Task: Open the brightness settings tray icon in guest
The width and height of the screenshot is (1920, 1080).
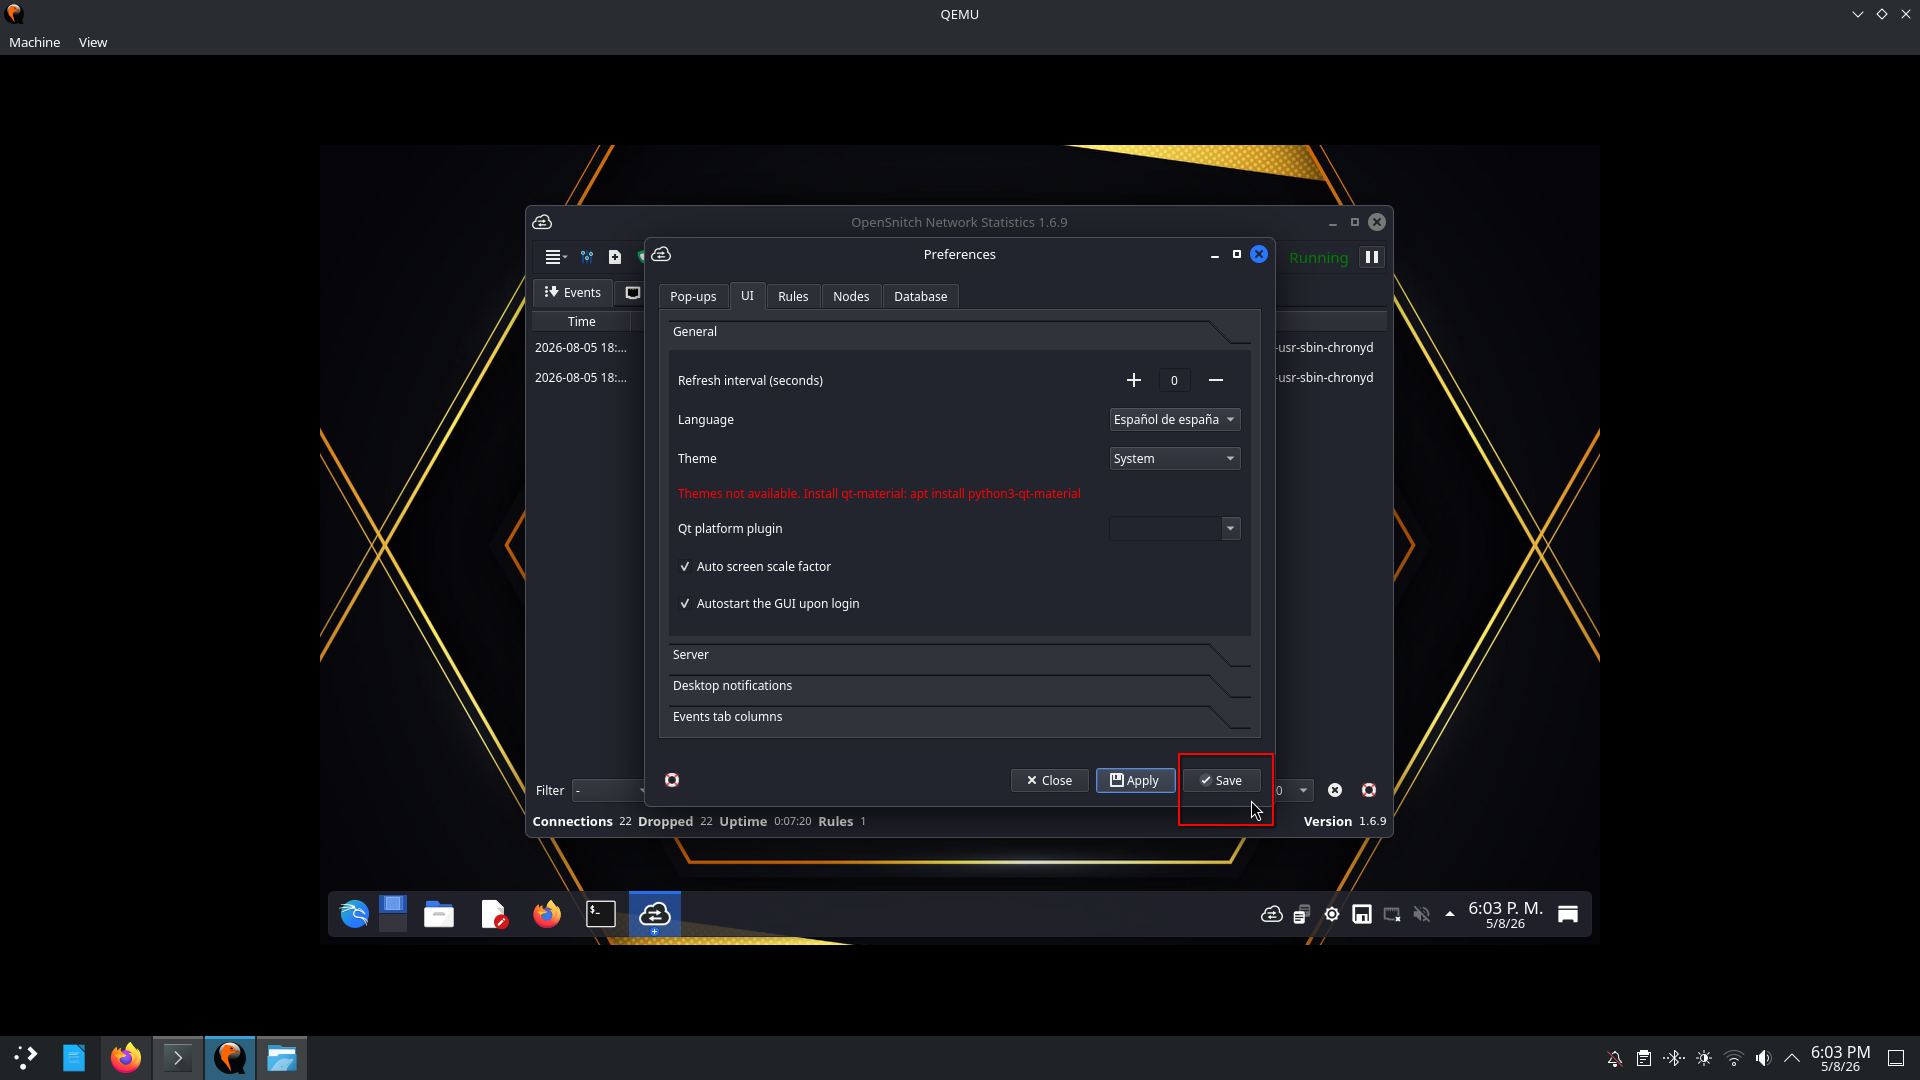Action: coord(1332,914)
